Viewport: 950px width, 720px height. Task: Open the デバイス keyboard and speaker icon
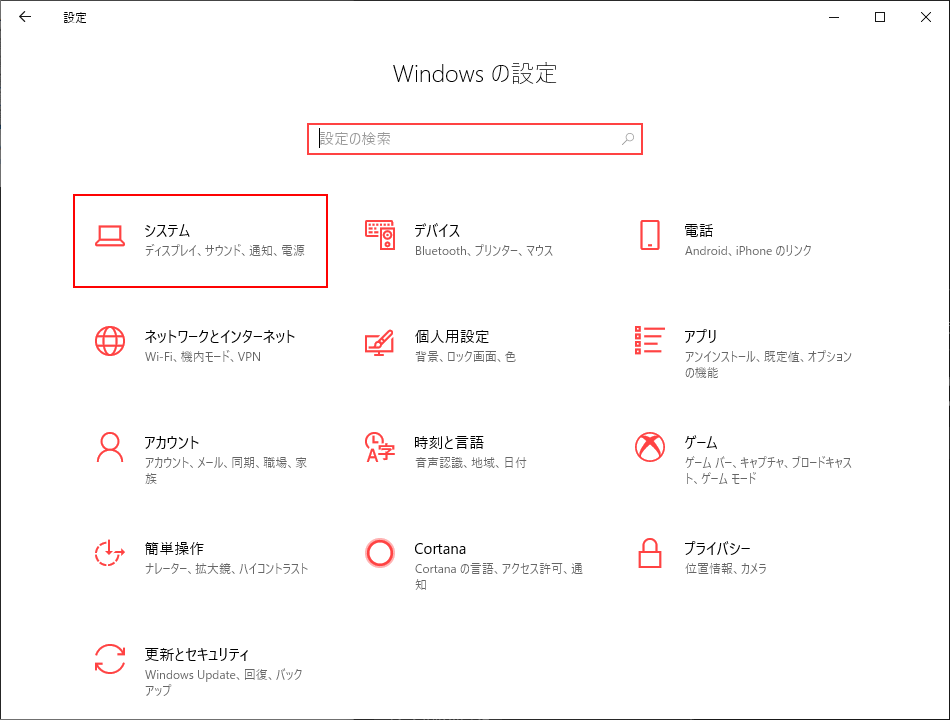380,235
